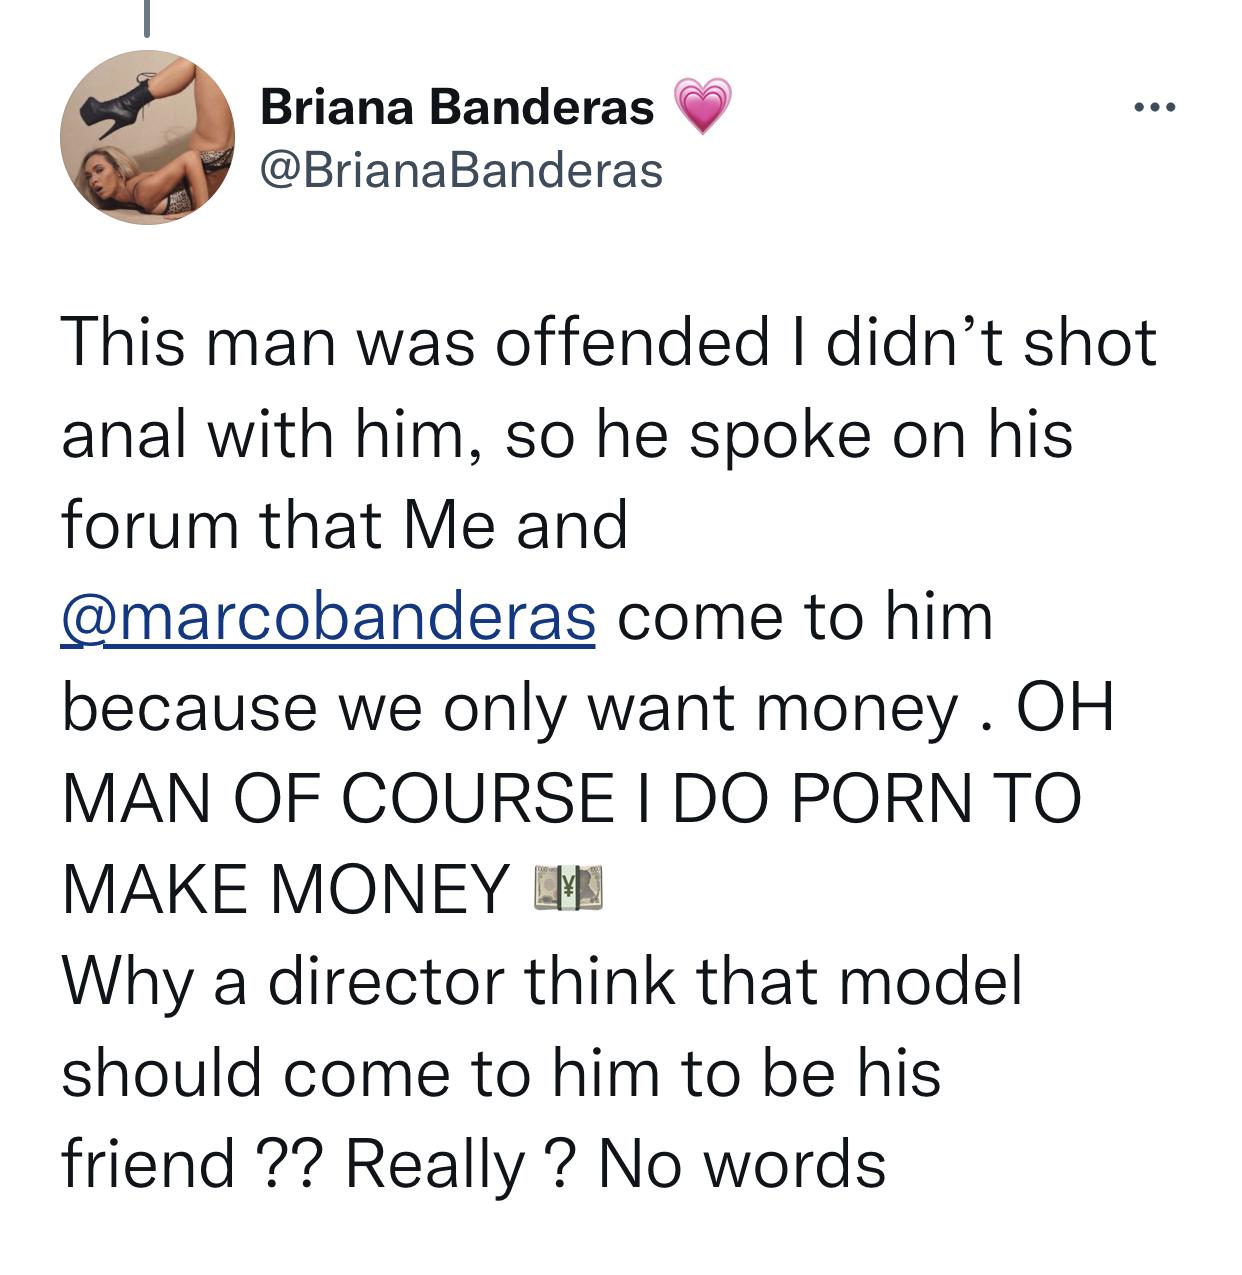
Task: Click the word "offended" in the tweet
Action: tap(632, 342)
